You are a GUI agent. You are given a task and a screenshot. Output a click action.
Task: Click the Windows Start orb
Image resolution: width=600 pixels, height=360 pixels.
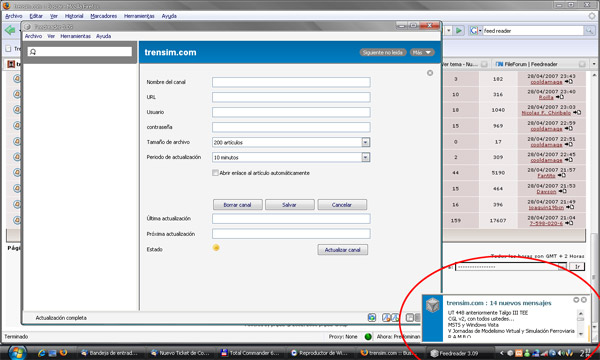click(17, 352)
